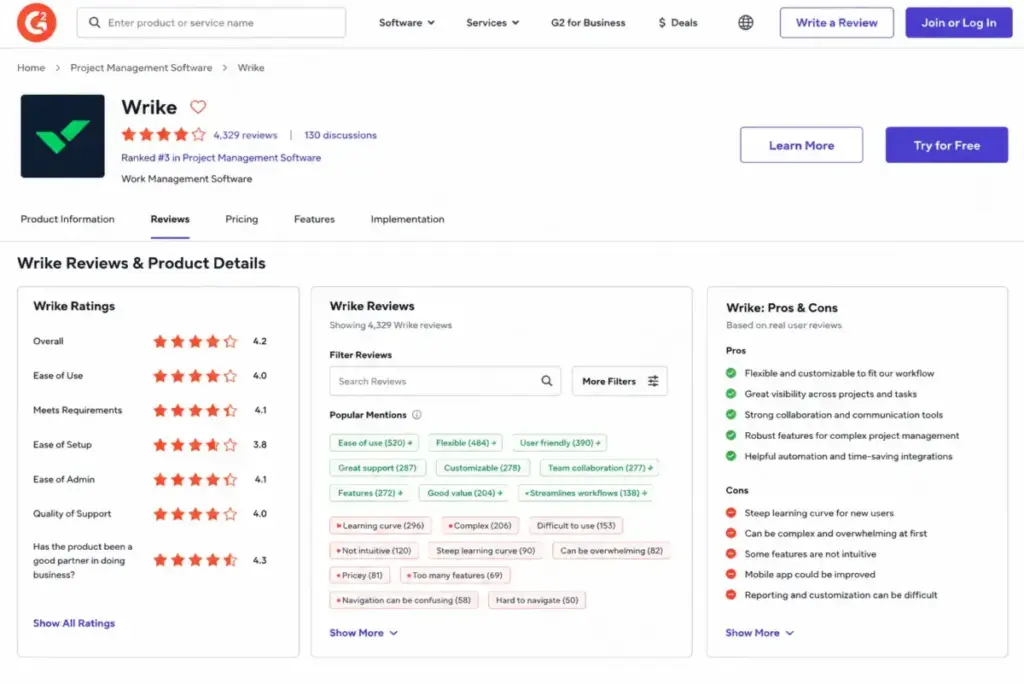
Task: Click the filter sliders icon in More Filters
Action: click(653, 381)
